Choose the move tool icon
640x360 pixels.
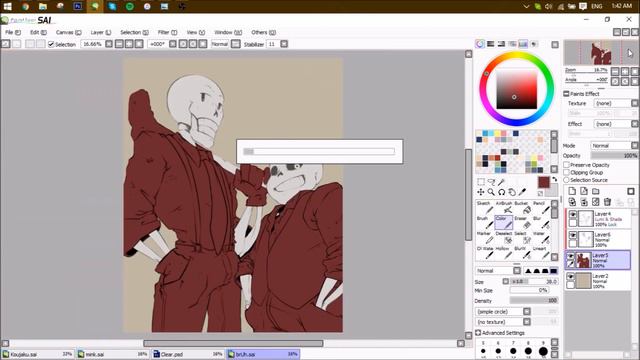pyautogui.click(x=481, y=192)
